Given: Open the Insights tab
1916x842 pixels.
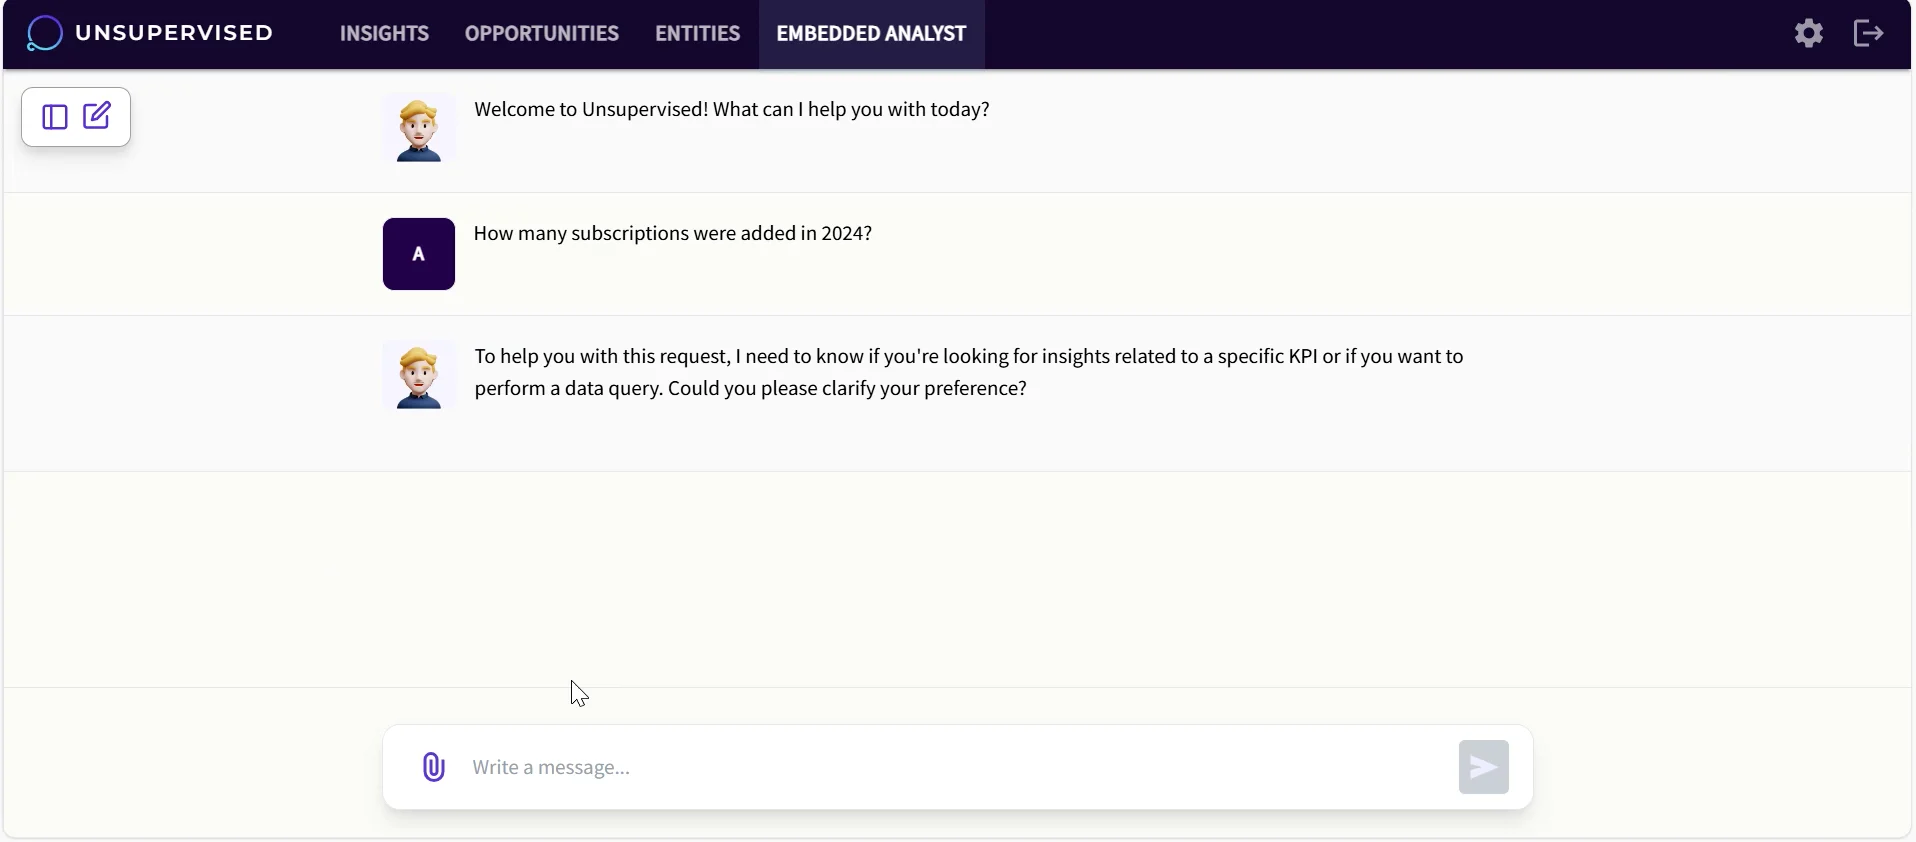Looking at the screenshot, I should 384,34.
